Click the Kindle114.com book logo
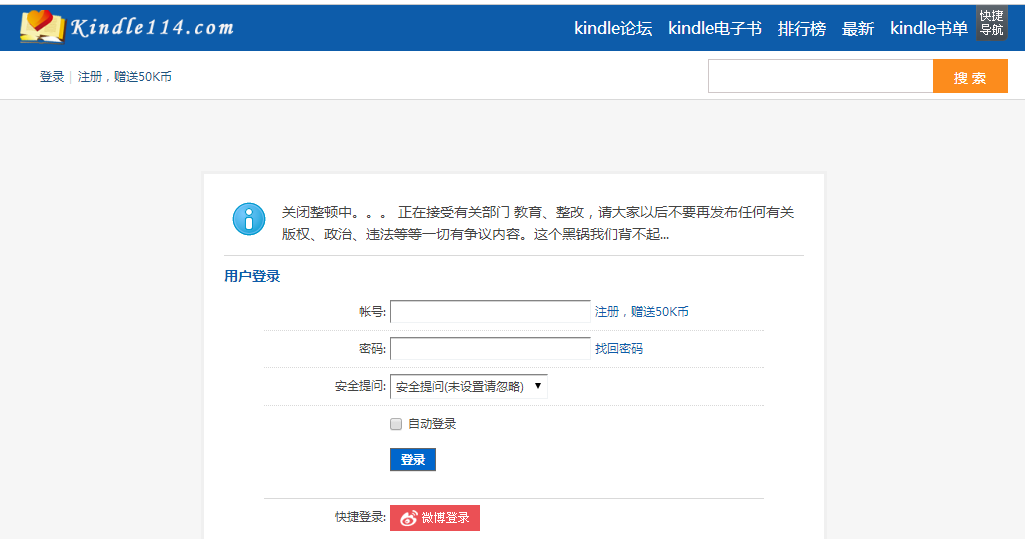Image resolution: width=1025 pixels, height=539 pixels. click(x=127, y=27)
